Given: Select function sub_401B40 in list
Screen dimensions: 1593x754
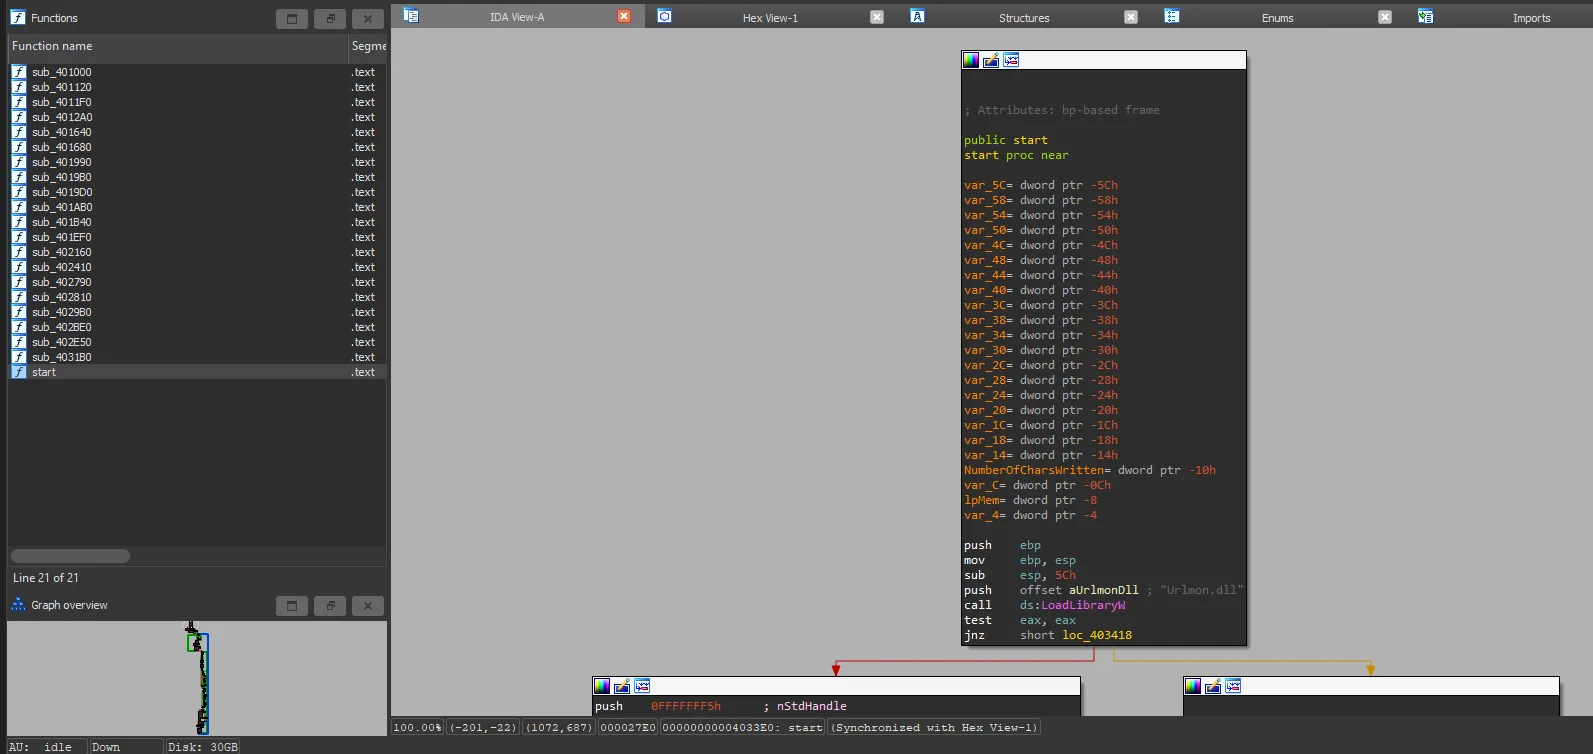Looking at the screenshot, I should coord(62,222).
